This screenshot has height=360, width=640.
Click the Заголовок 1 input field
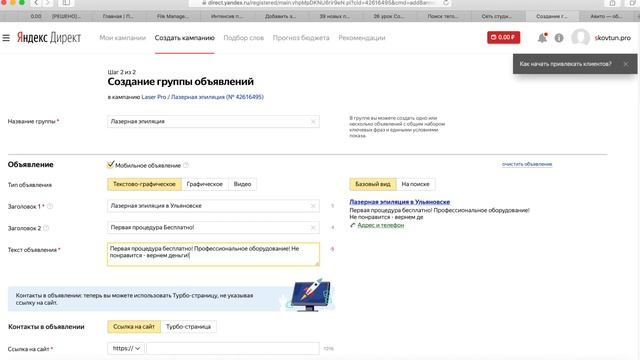coord(213,206)
